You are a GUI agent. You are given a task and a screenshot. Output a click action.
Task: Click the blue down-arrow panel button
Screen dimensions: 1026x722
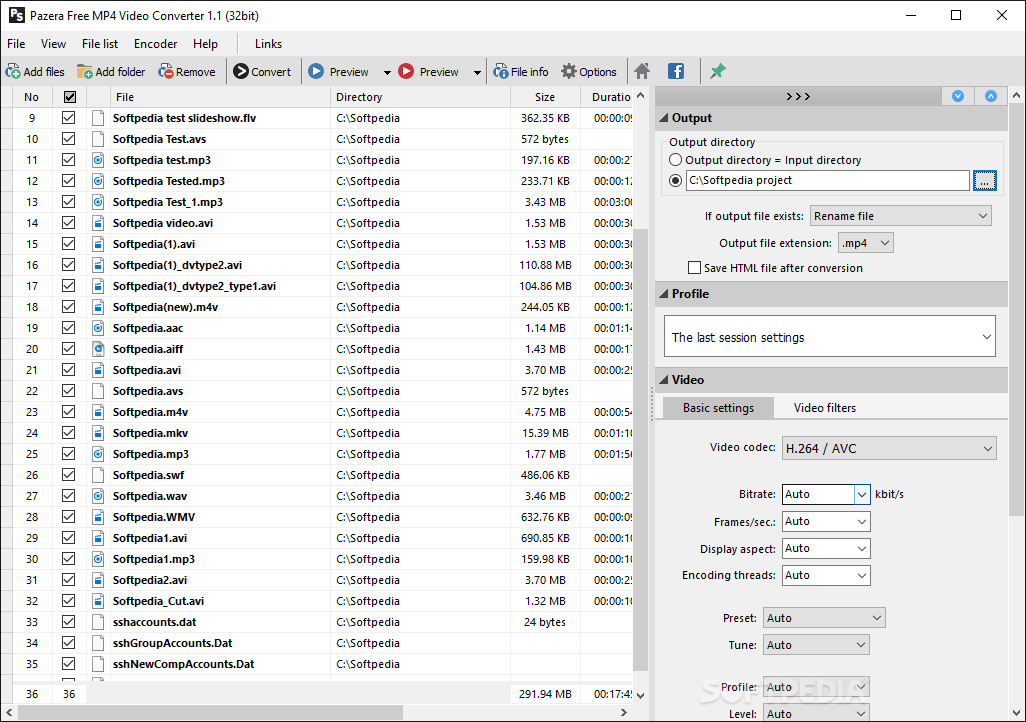[x=958, y=96]
